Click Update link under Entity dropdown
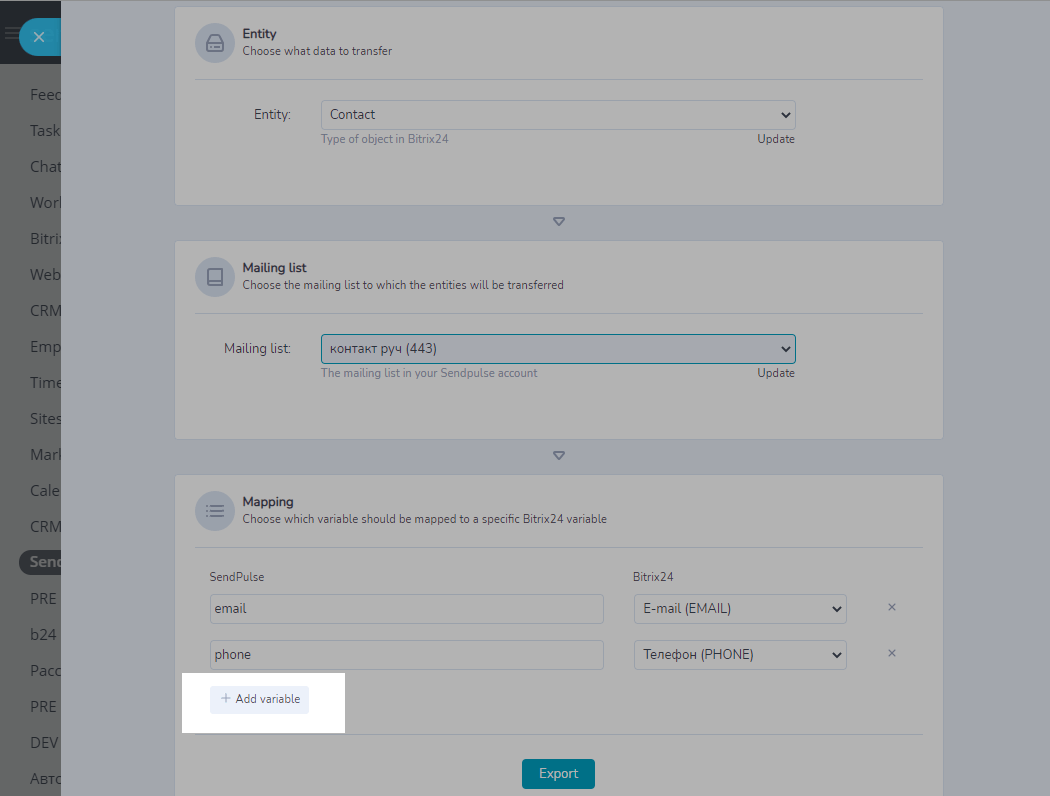This screenshot has width=1050, height=796. (775, 139)
